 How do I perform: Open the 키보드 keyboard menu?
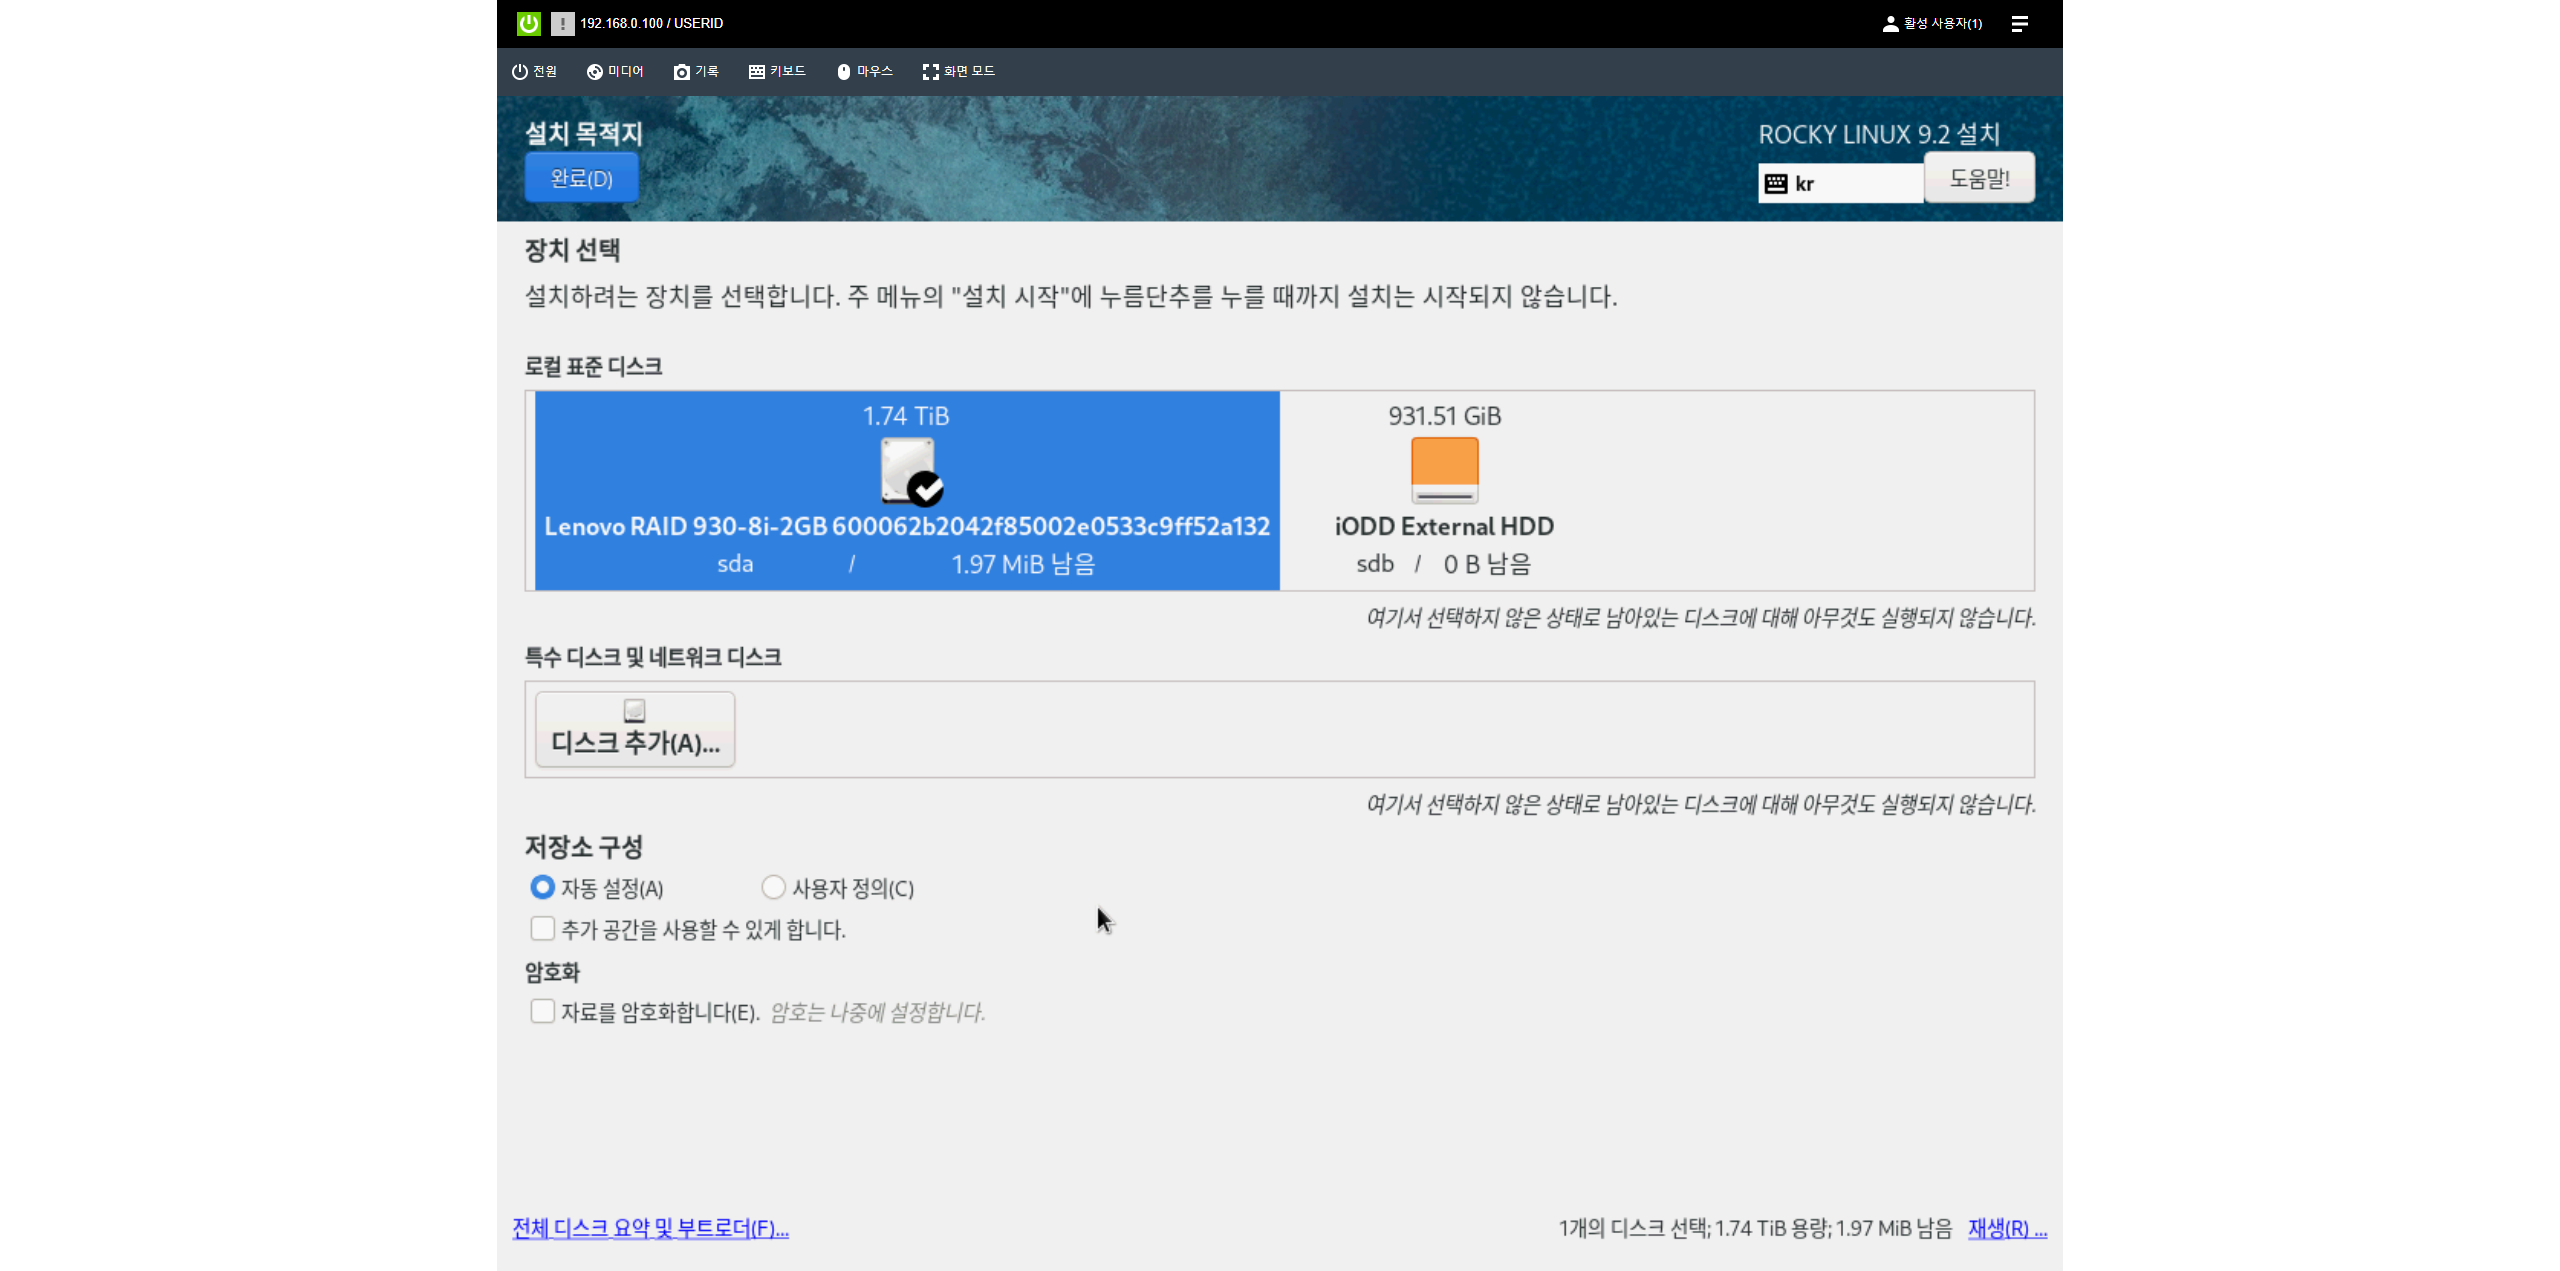(x=777, y=71)
